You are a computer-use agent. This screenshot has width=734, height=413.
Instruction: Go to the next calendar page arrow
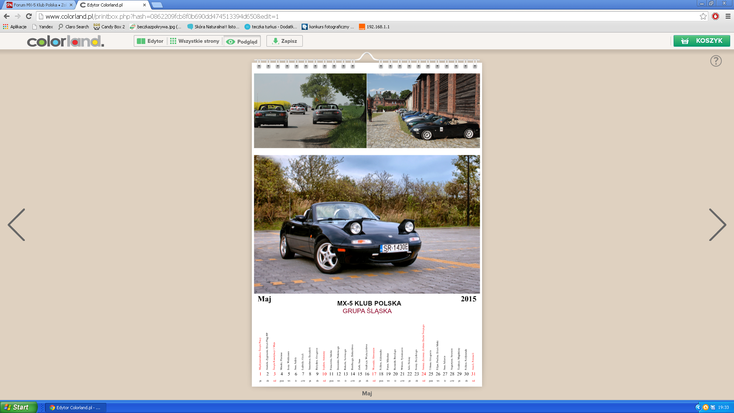(717, 225)
